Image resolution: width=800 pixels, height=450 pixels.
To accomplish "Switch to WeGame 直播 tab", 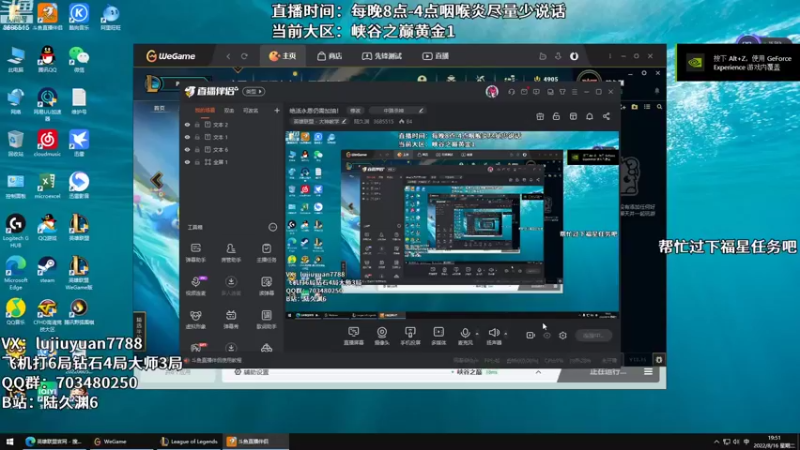I will (436, 56).
